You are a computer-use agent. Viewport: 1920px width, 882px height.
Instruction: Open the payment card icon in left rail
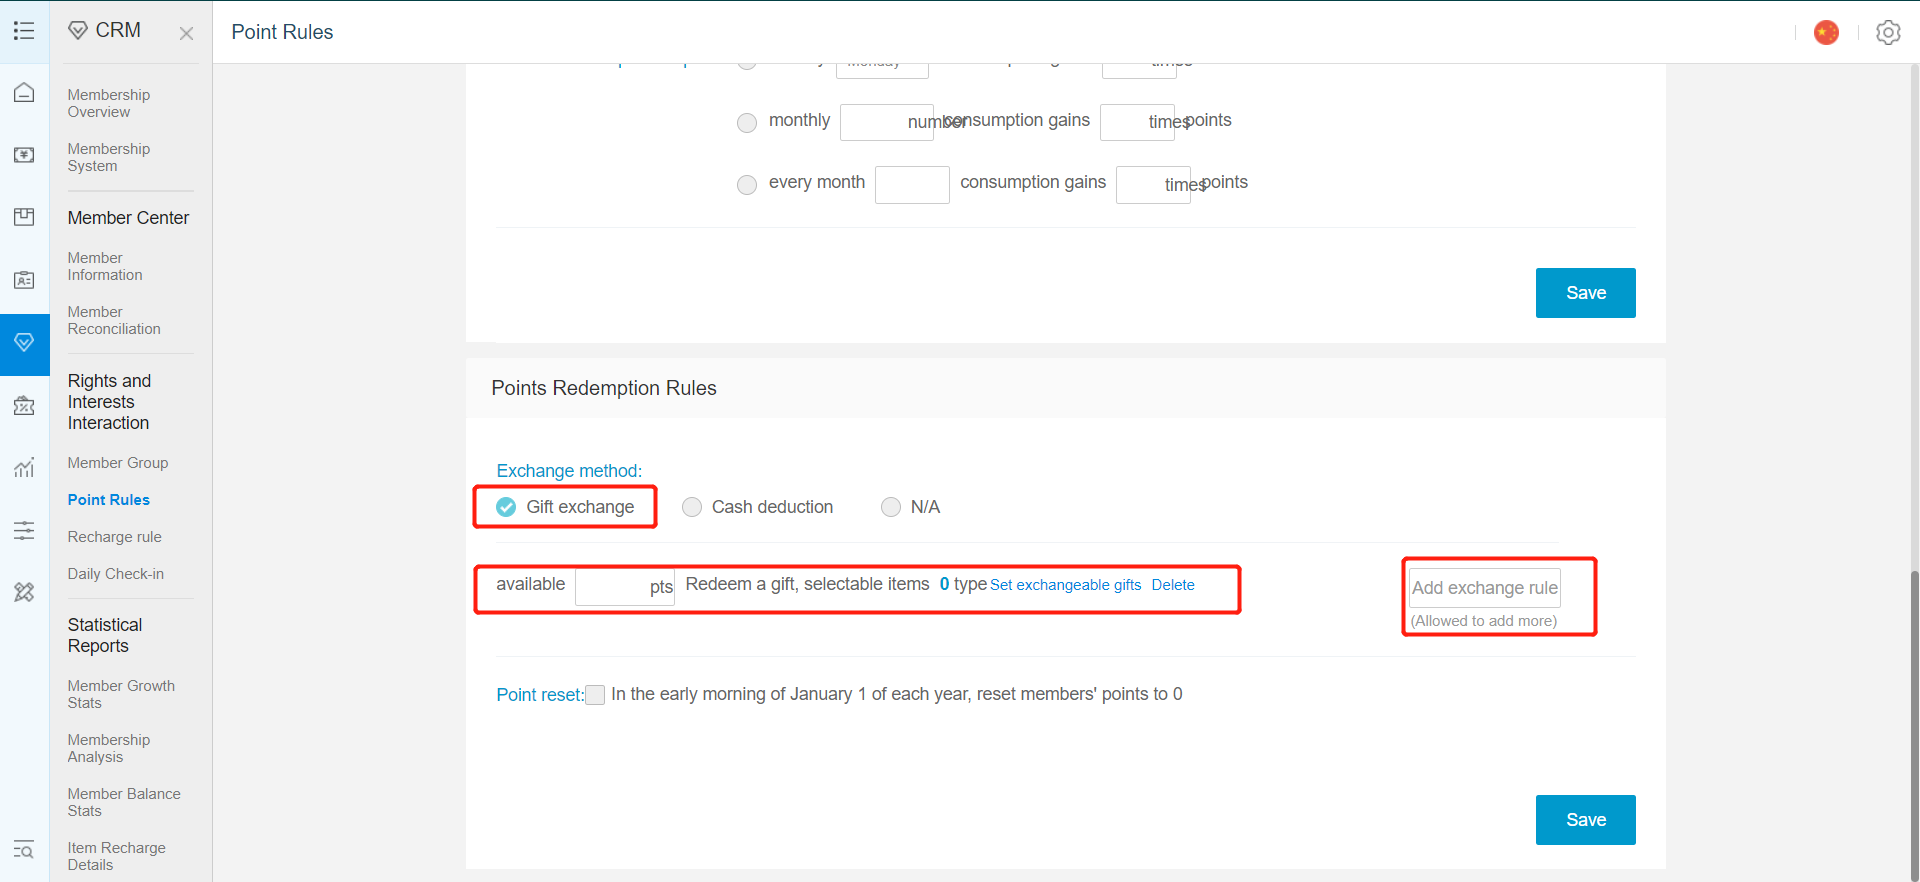coord(24,155)
